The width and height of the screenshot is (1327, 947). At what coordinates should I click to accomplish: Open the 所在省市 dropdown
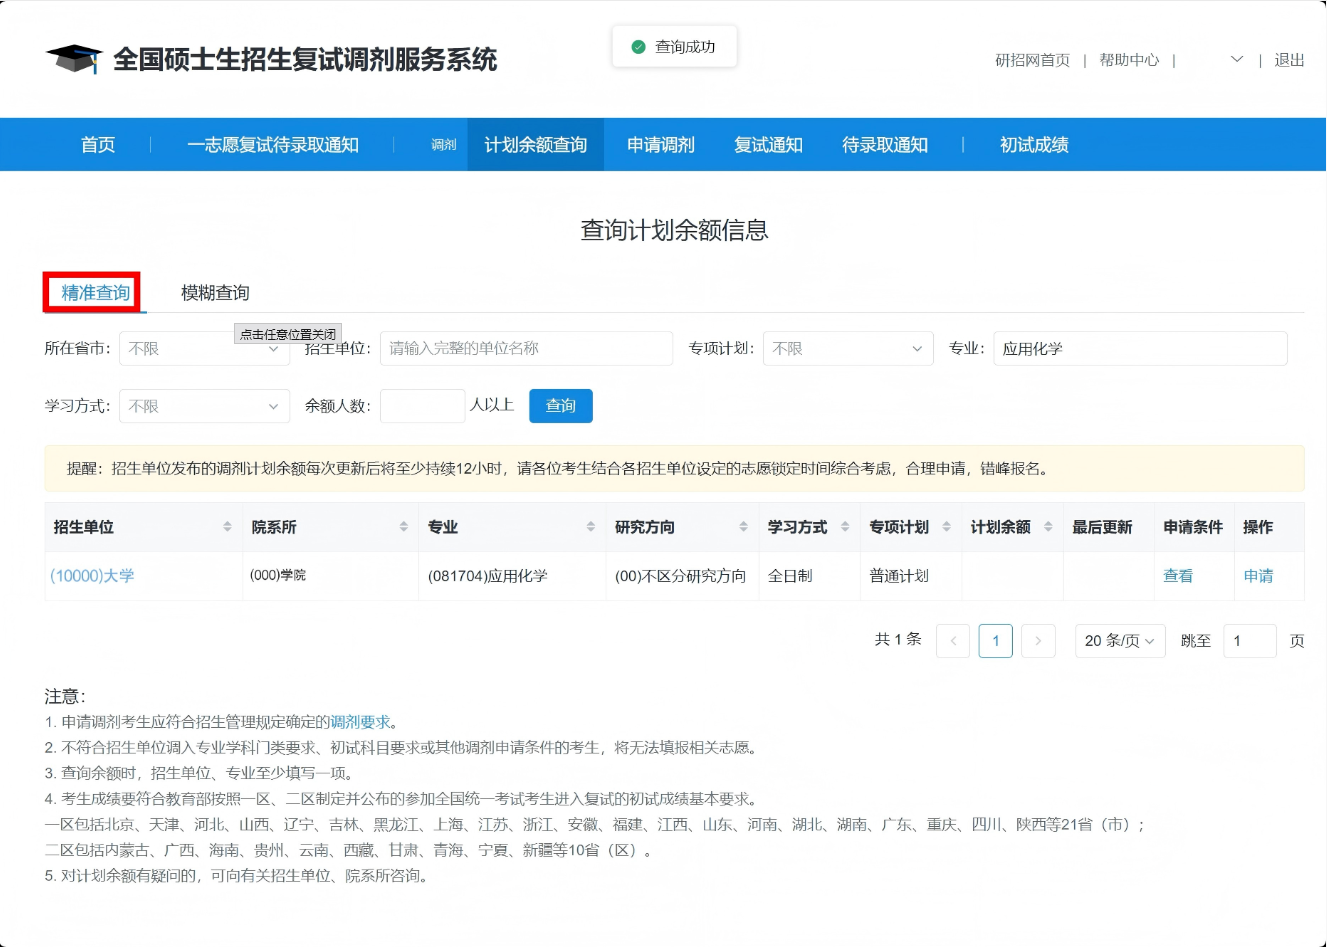pyautogui.click(x=204, y=348)
